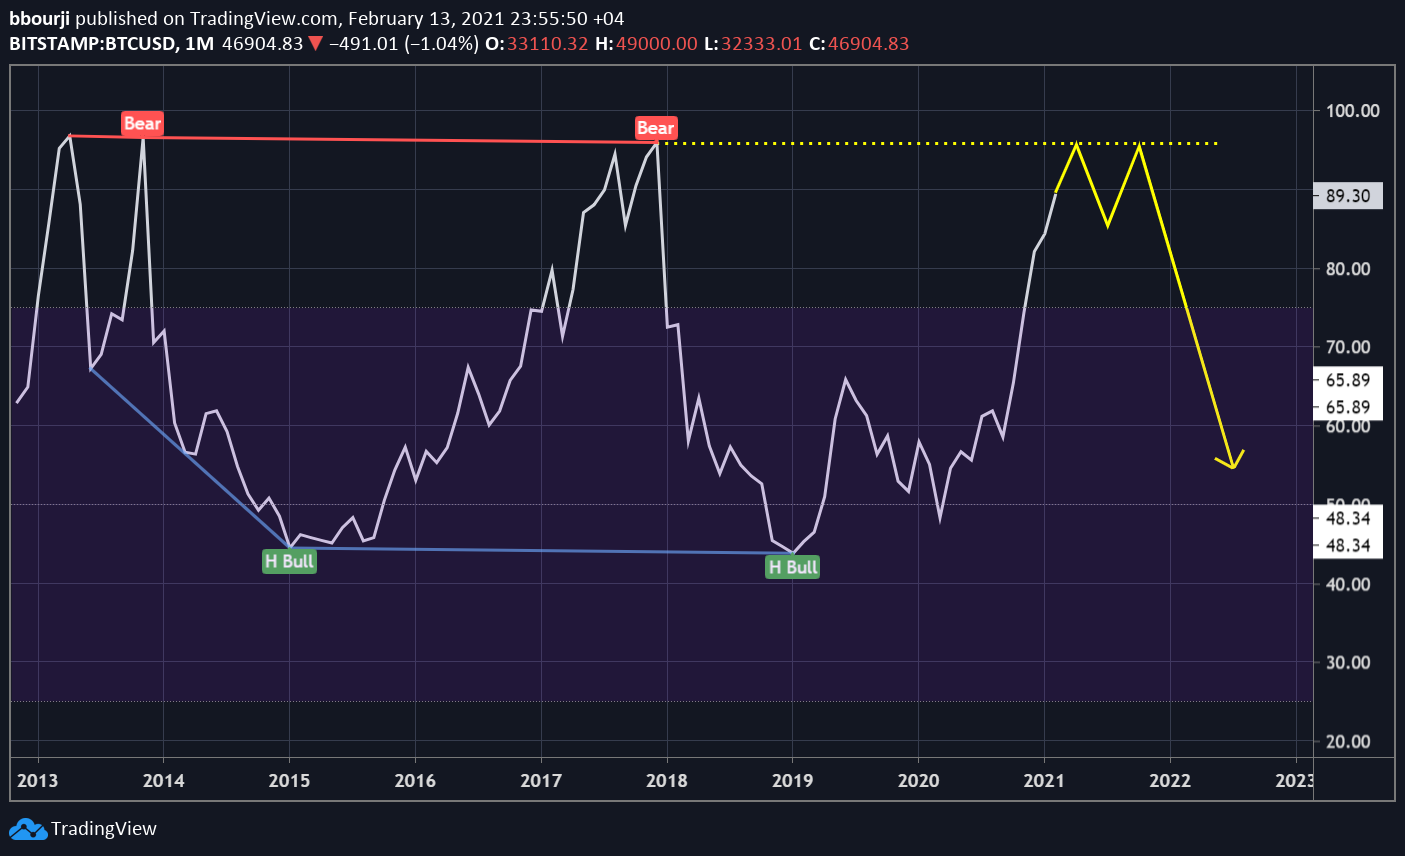Image resolution: width=1405 pixels, height=856 pixels.
Task: Click the last price value 46904.83 beside the 1M label
Action: click(262, 44)
